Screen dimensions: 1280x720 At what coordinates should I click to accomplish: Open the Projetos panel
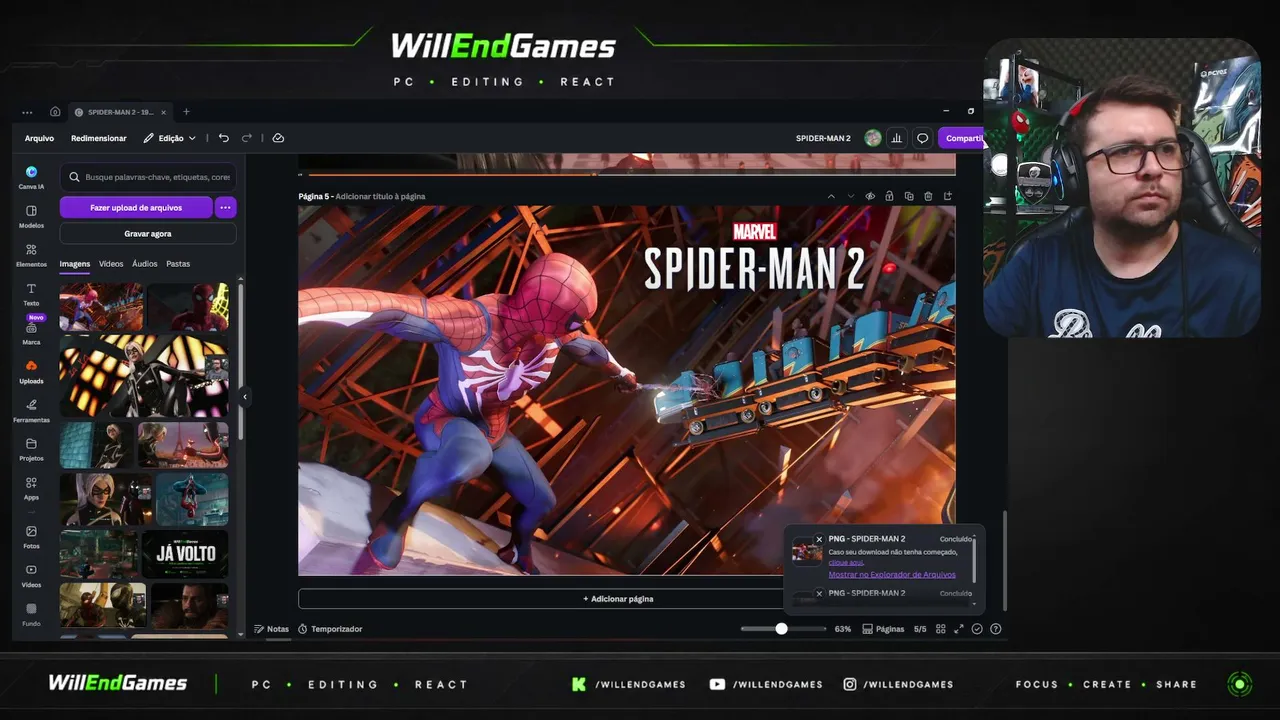(x=31, y=449)
